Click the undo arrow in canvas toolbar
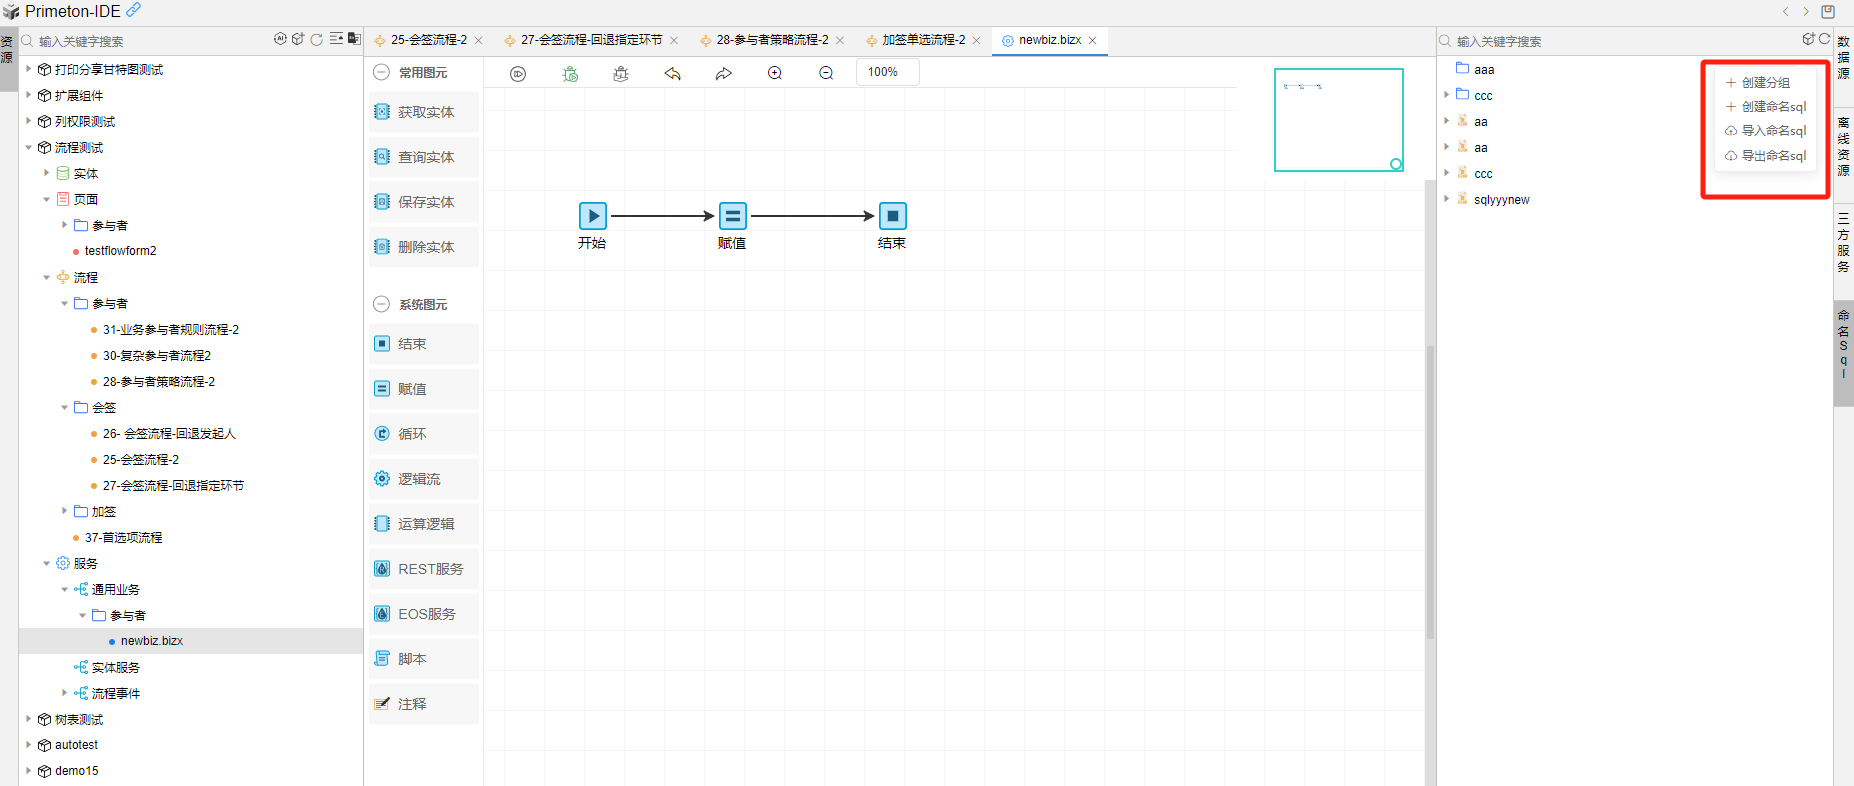This screenshot has width=1854, height=786. (673, 74)
